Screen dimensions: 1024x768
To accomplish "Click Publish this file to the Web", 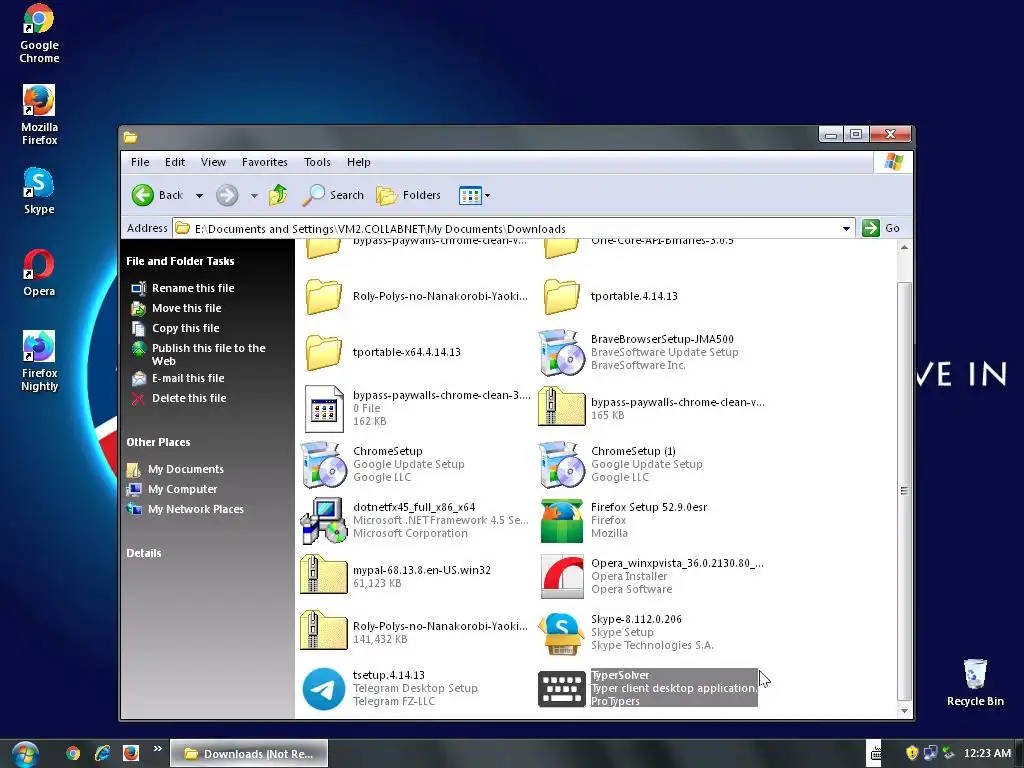I will [x=208, y=355].
